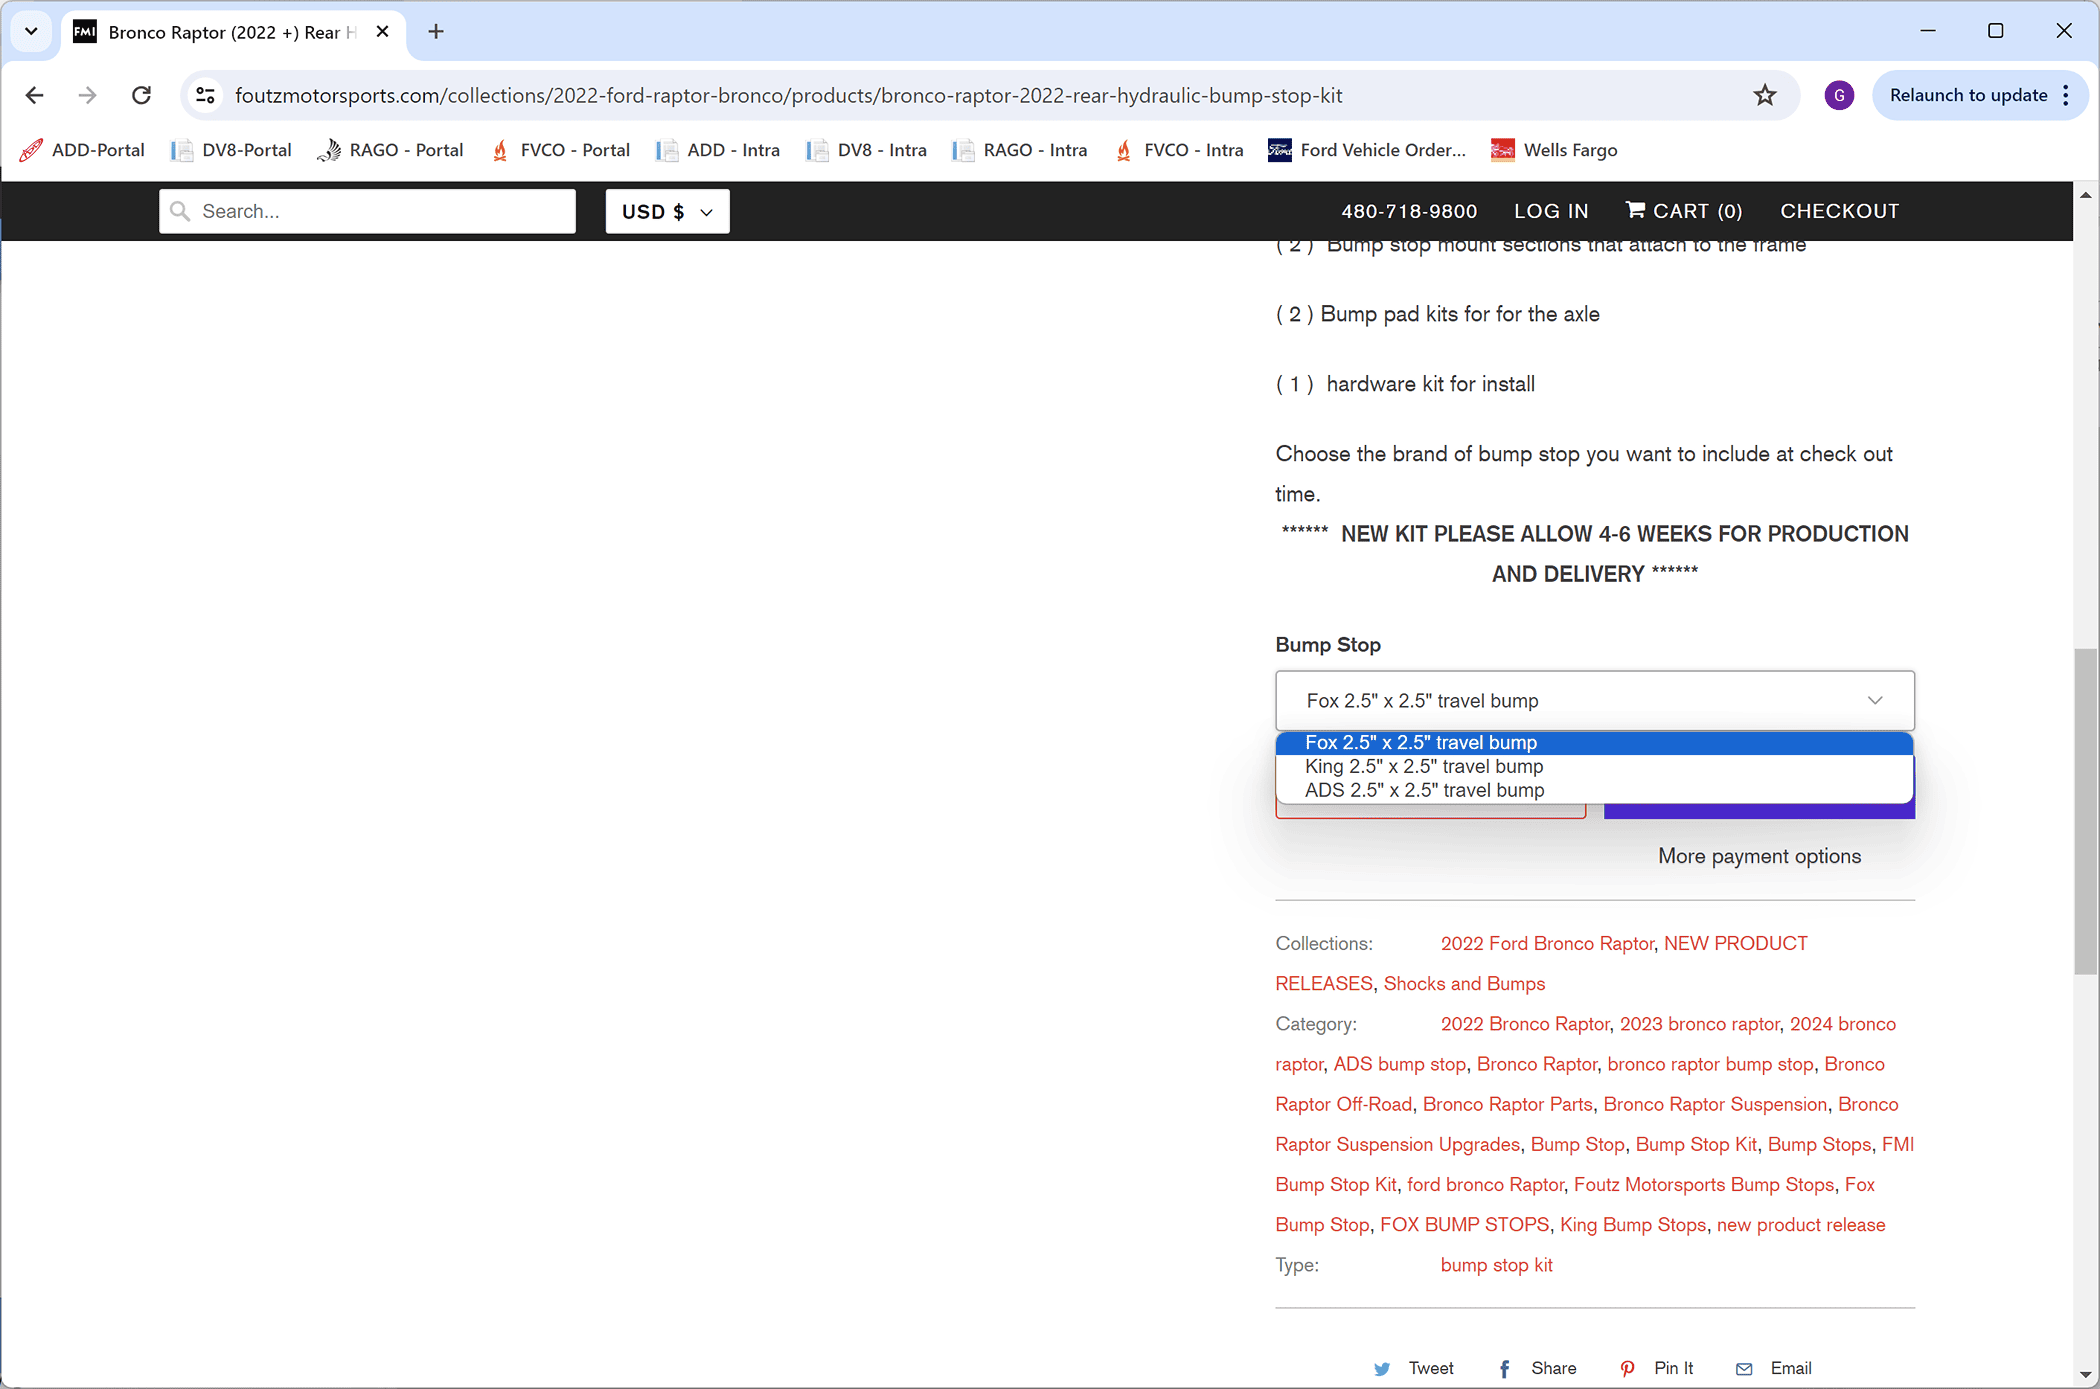Open the ADD-Portal bookmark
Screen dimensions: 2100x1389
pos(82,150)
